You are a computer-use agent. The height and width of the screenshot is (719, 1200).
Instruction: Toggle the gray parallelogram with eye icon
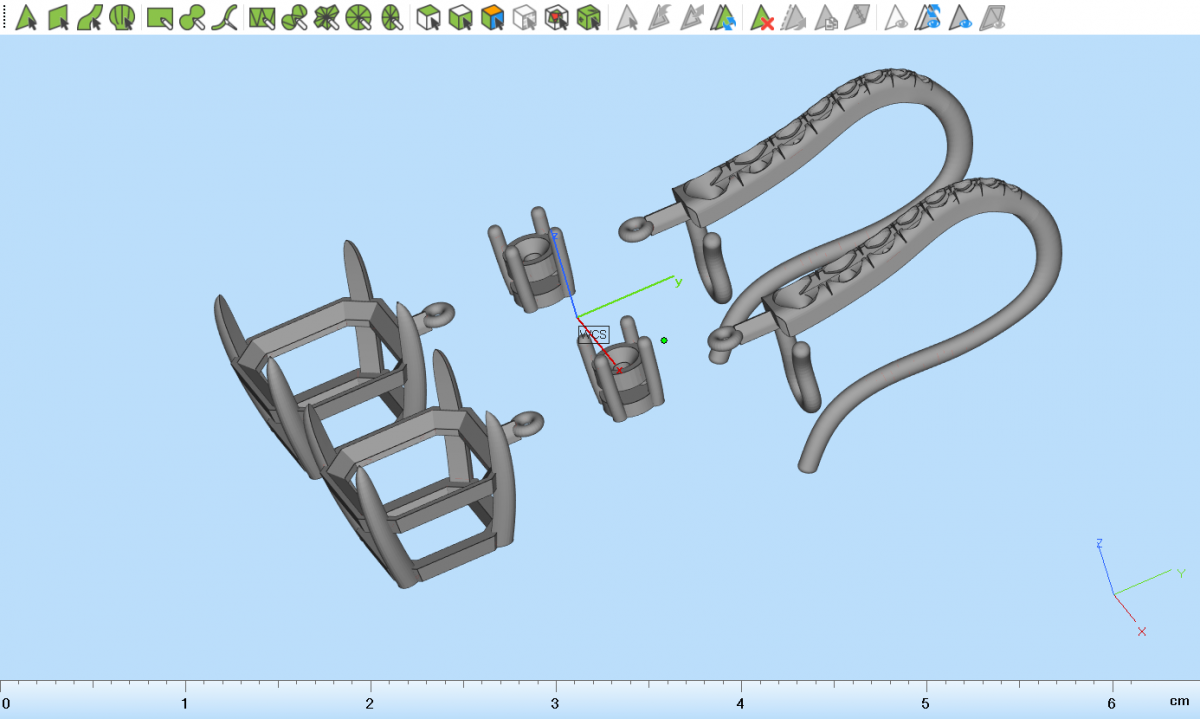tap(992, 17)
